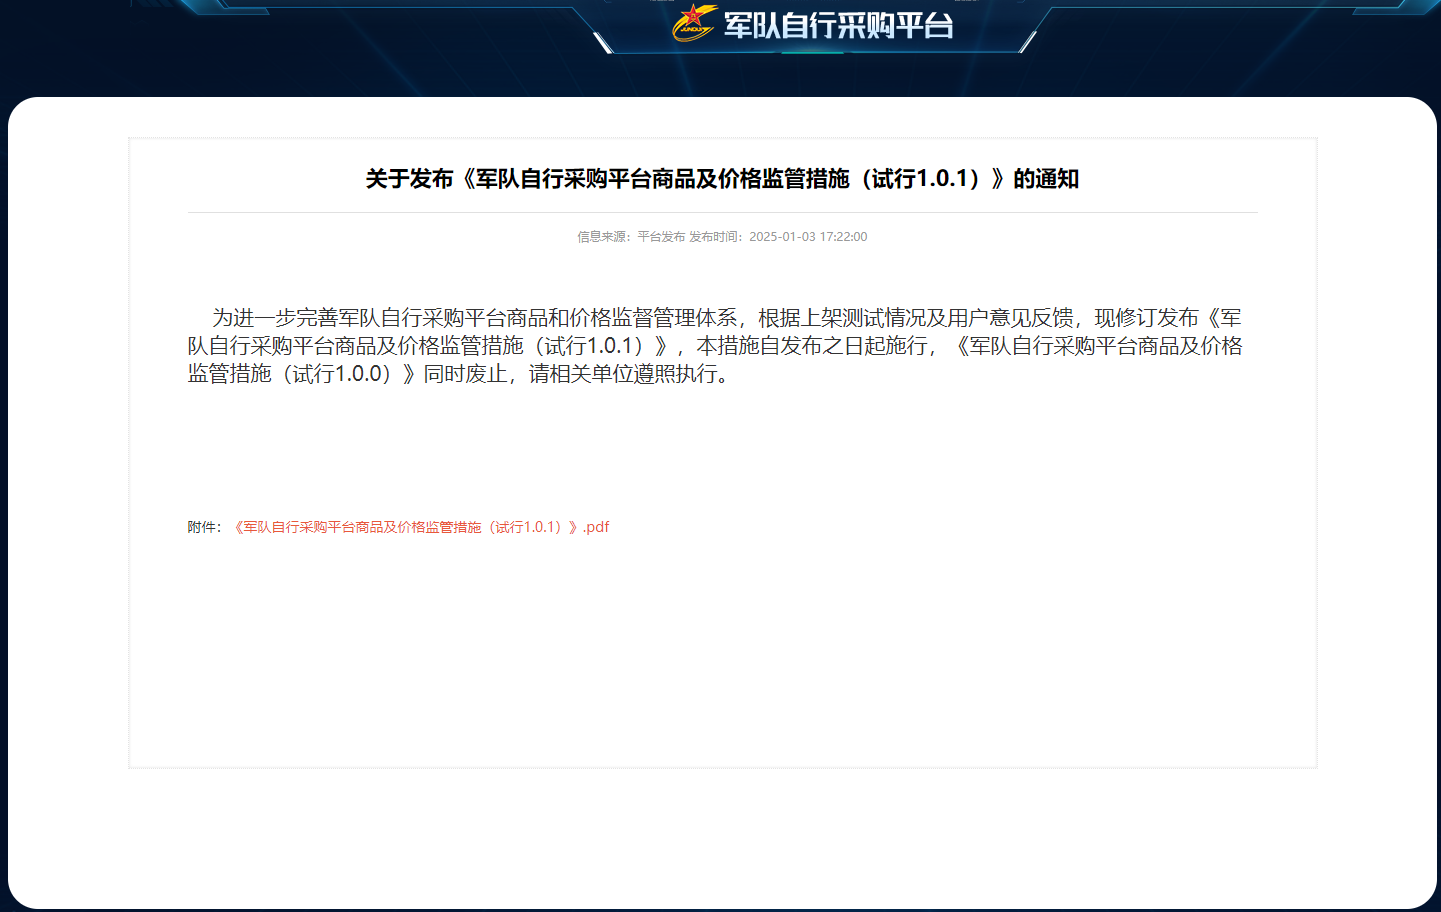The width and height of the screenshot is (1441, 912).
Task: Click 请相关单位遵照执行 in the body
Action: click(x=622, y=374)
